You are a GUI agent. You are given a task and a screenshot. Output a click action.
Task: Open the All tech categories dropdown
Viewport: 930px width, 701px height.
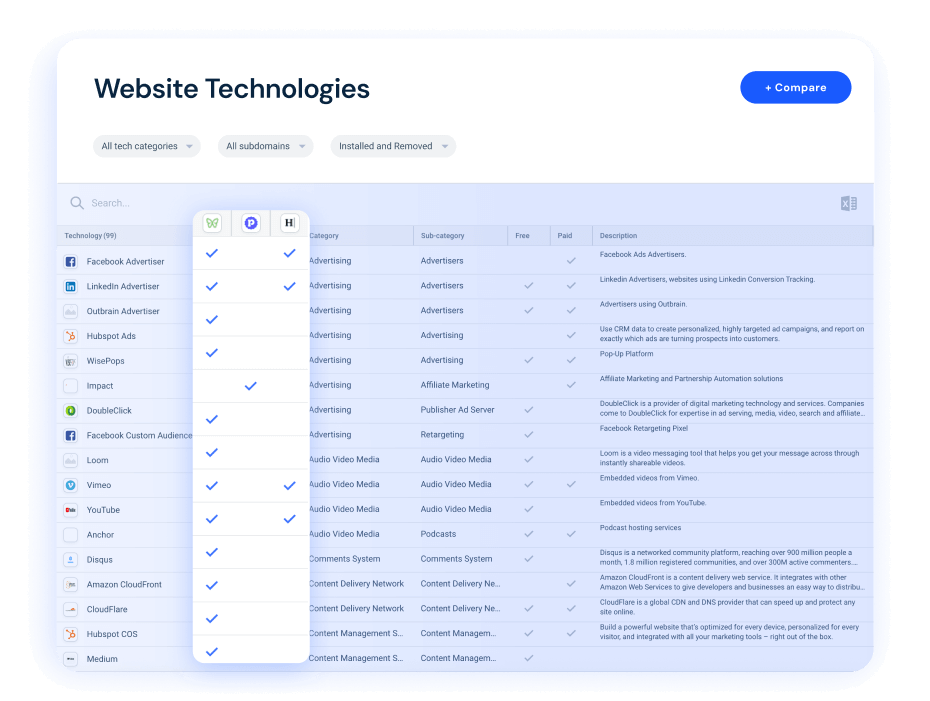146,146
